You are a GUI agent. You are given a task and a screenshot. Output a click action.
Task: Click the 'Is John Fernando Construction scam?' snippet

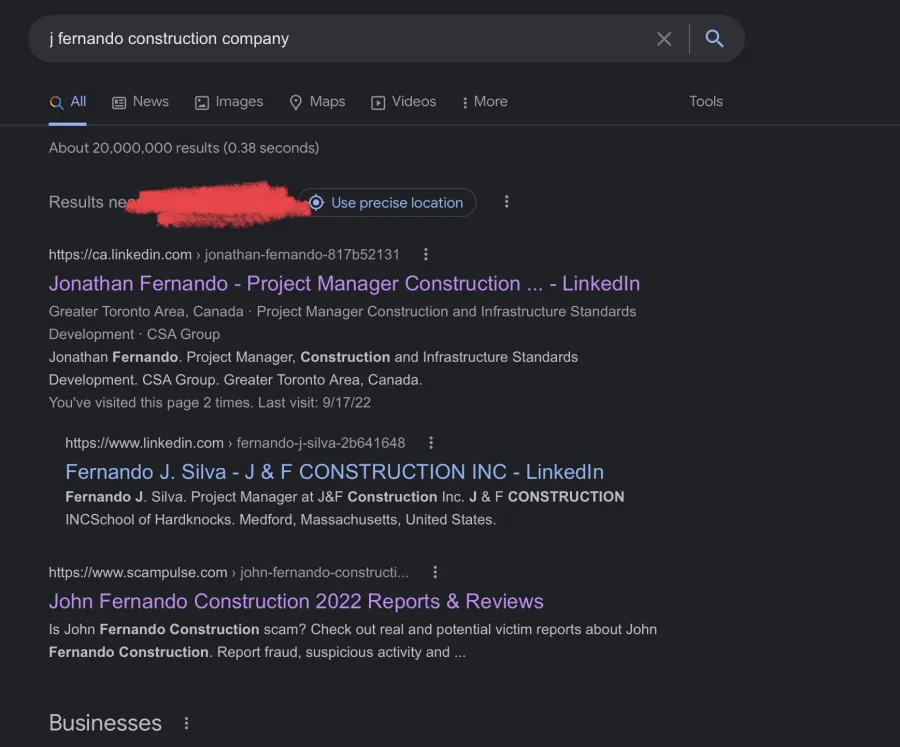click(352, 641)
